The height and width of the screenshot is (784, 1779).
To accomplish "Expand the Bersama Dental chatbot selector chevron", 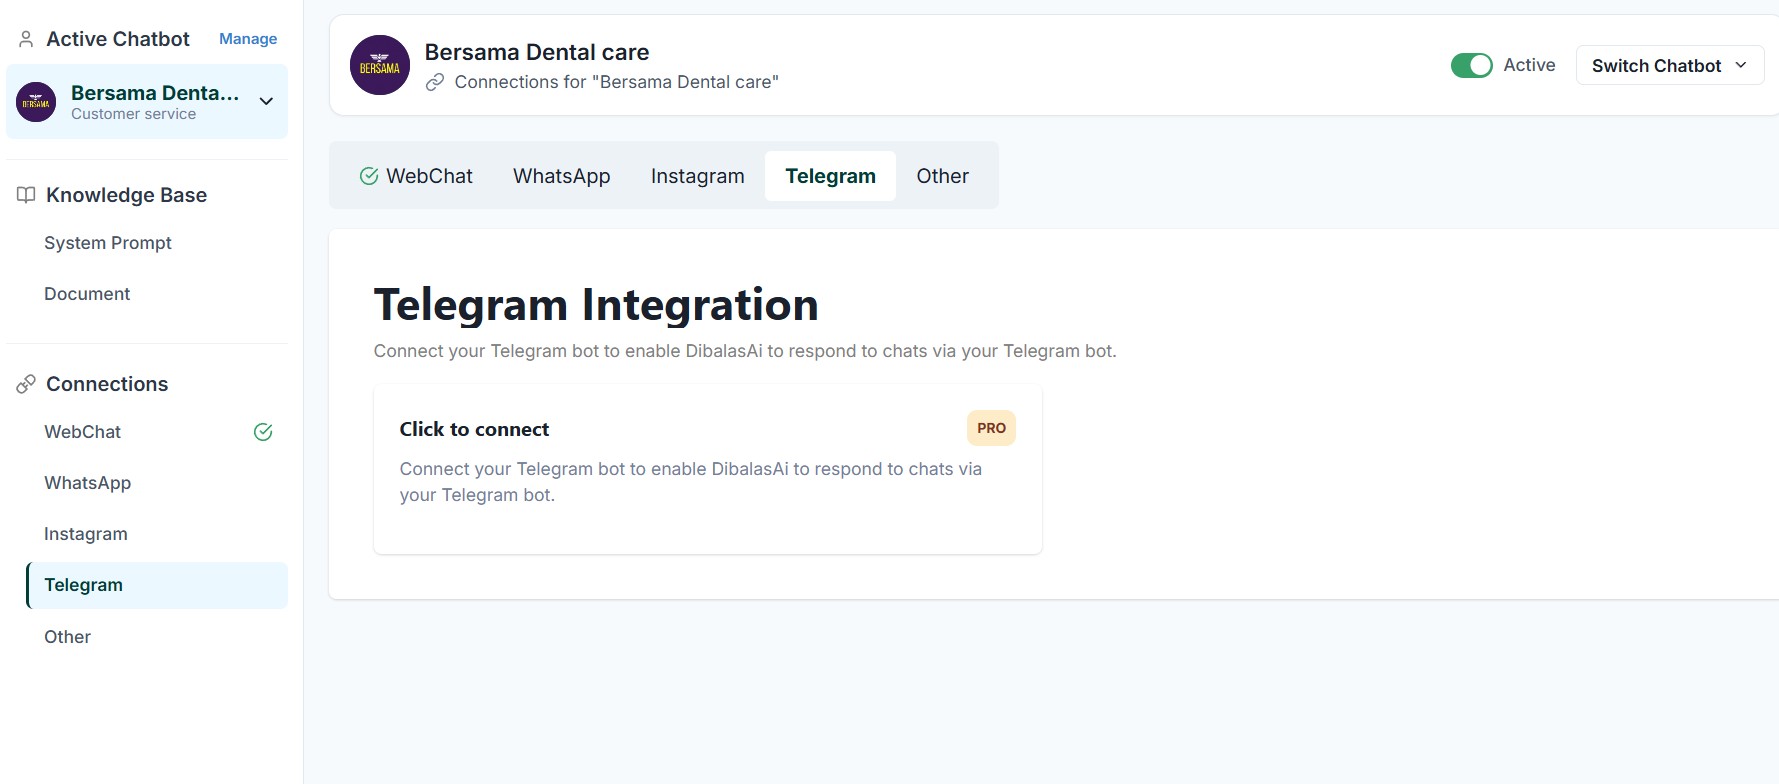I will point(266,101).
